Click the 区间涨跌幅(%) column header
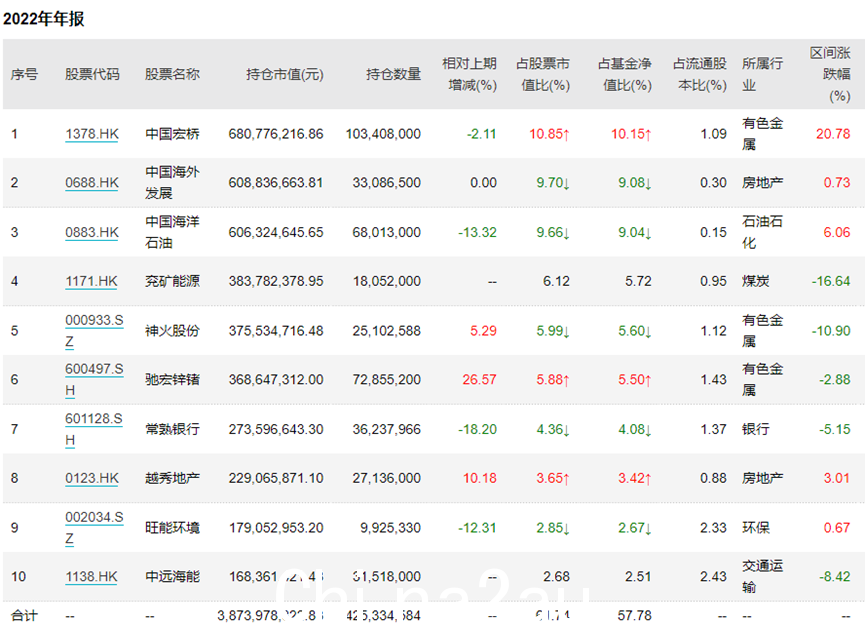865x628 pixels. pyautogui.click(x=830, y=74)
